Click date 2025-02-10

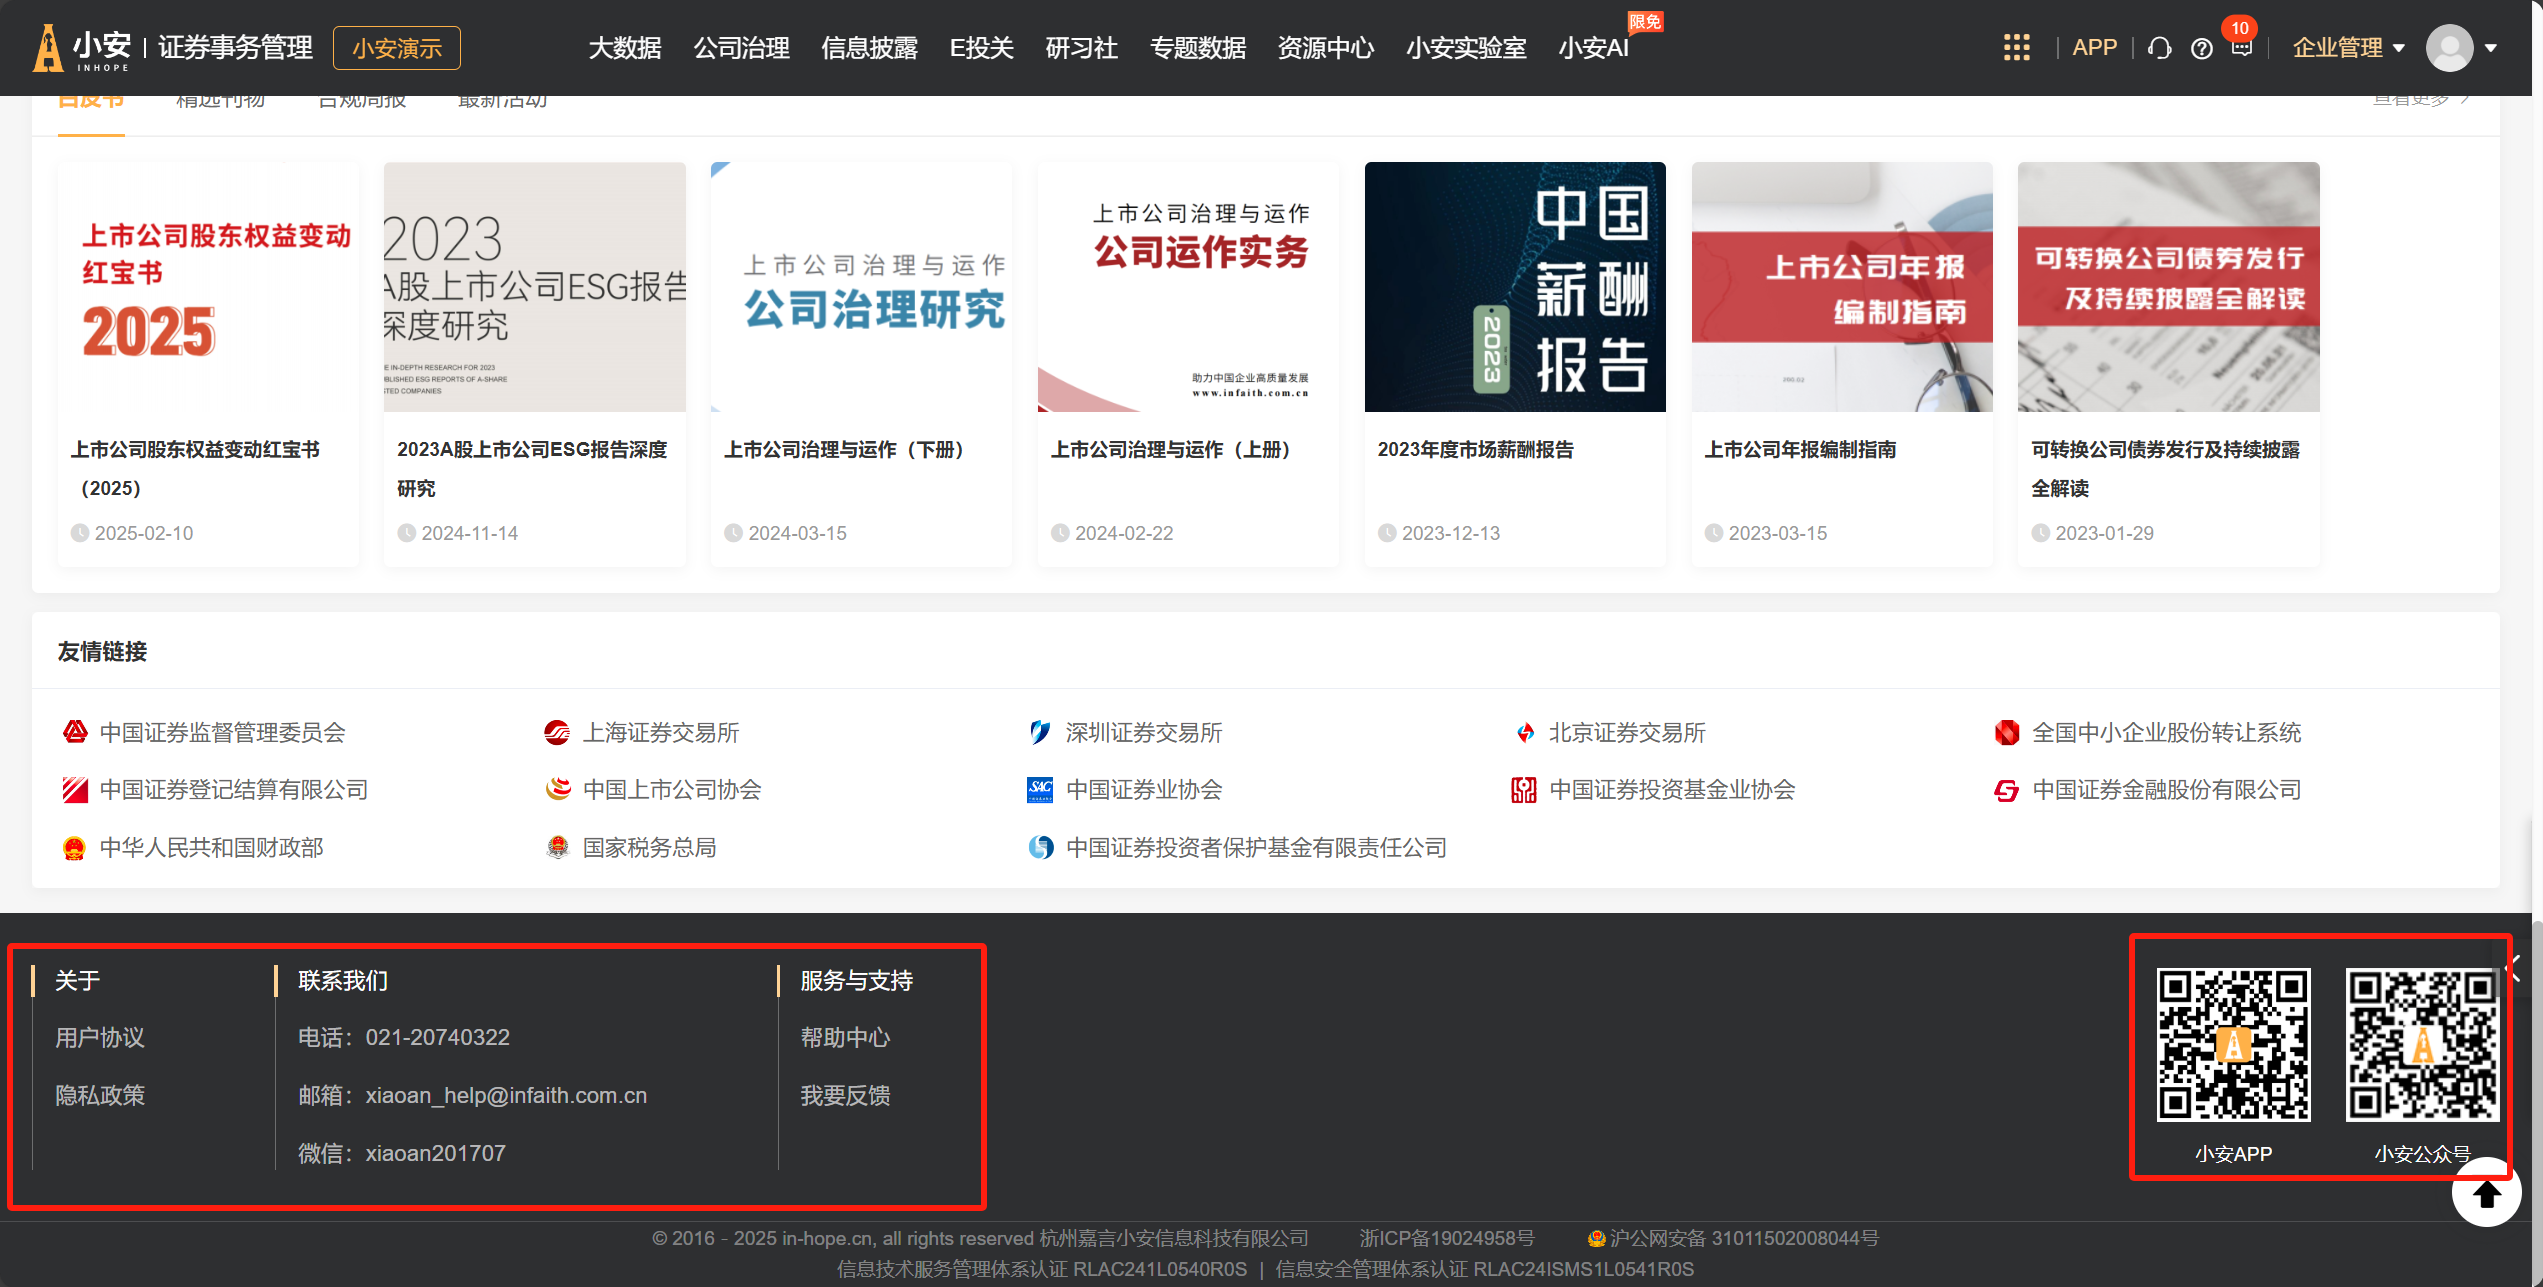144,534
